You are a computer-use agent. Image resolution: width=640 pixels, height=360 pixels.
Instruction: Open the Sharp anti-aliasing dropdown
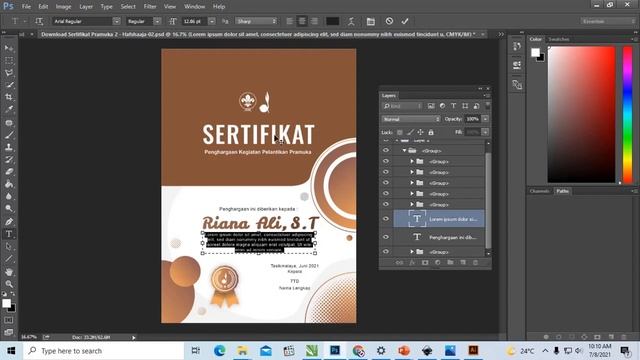click(256, 21)
